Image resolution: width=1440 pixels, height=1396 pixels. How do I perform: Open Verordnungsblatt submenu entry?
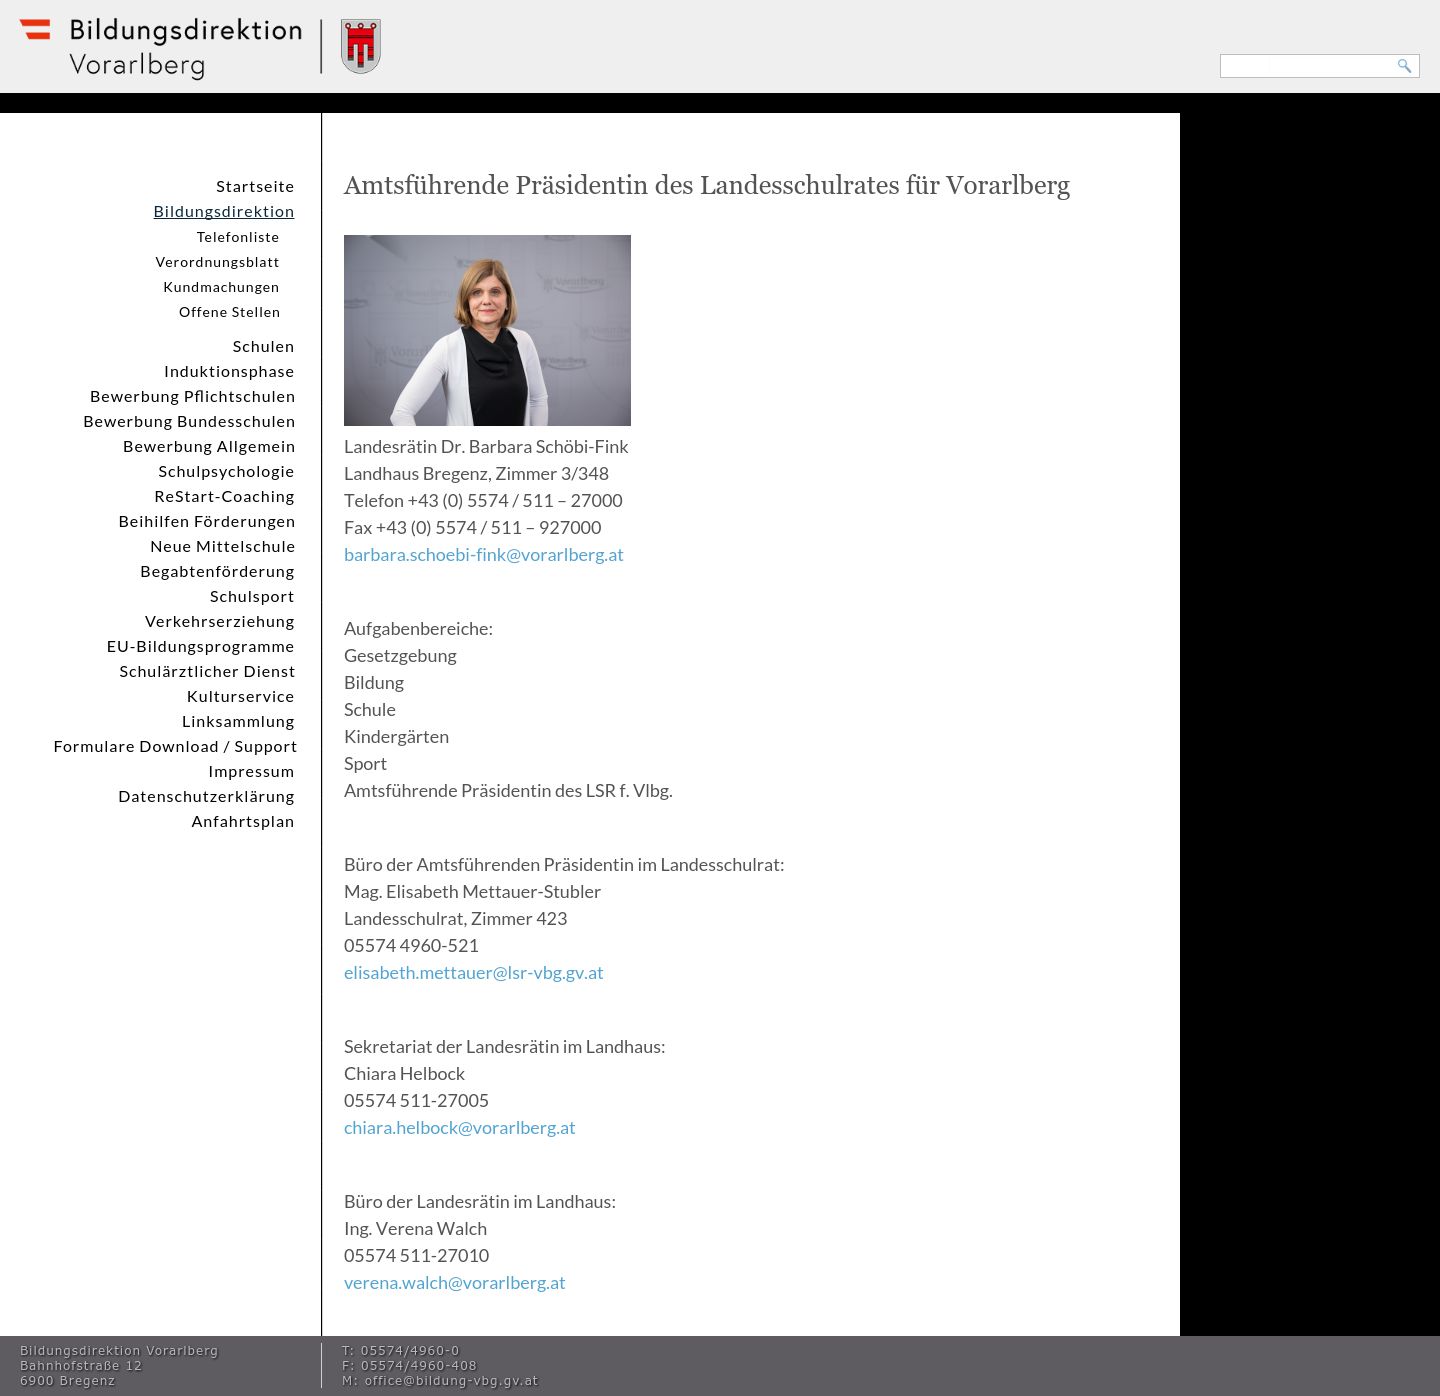click(217, 262)
